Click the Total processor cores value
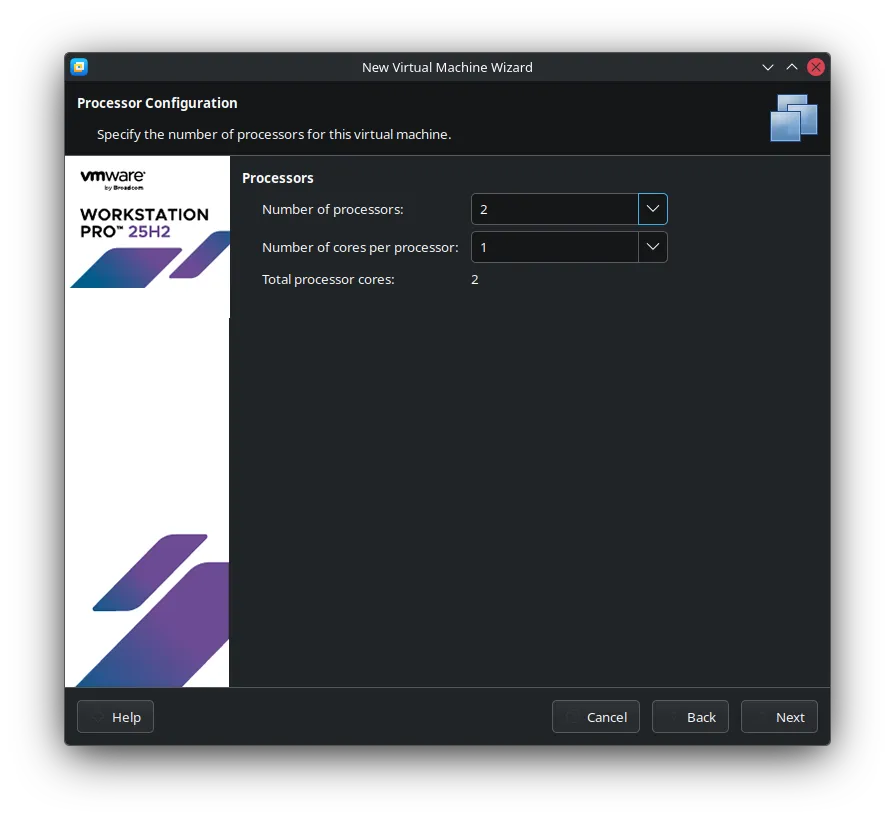 click(475, 279)
